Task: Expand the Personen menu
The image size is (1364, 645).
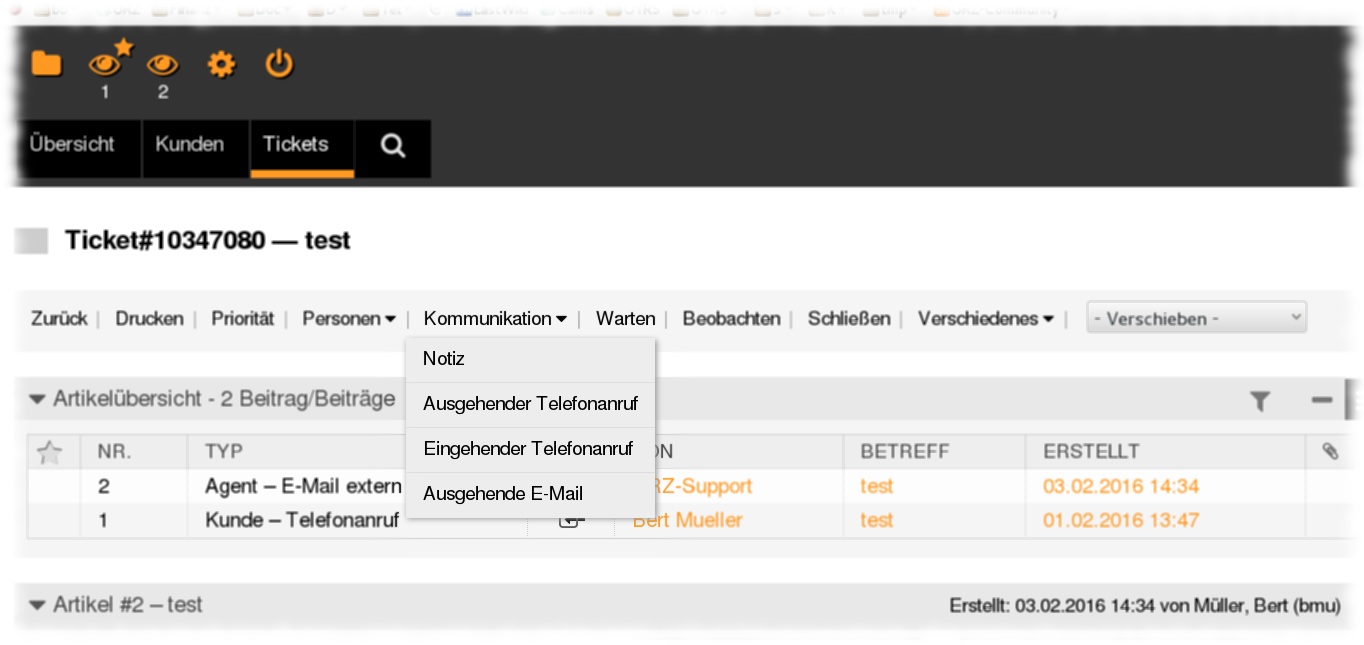Action: click(x=348, y=319)
